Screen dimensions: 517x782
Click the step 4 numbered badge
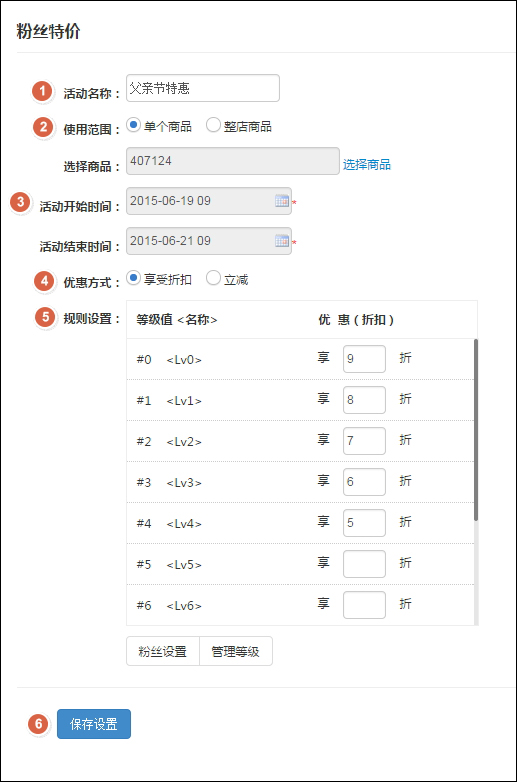[44, 281]
